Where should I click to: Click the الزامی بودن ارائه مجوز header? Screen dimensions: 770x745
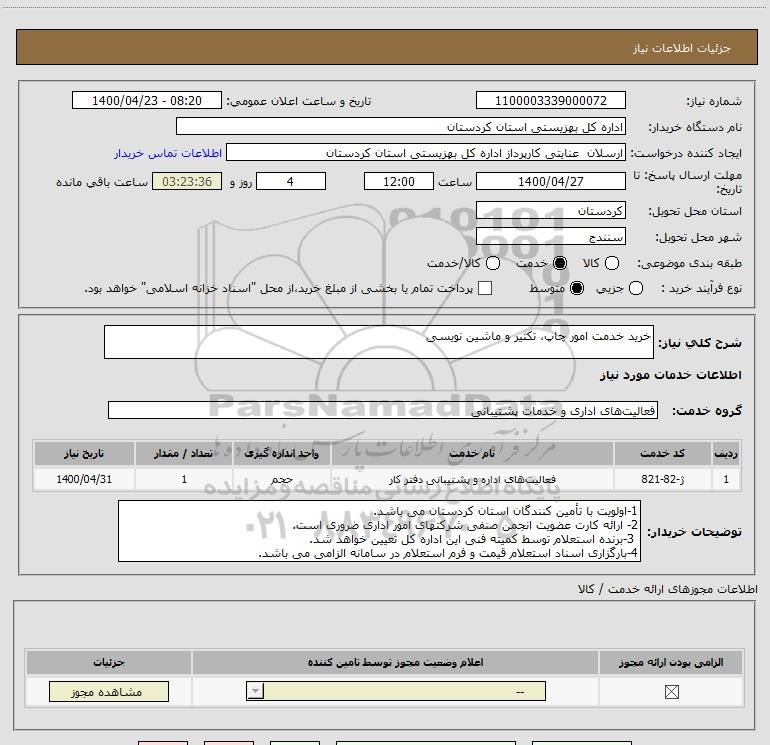[671, 662]
